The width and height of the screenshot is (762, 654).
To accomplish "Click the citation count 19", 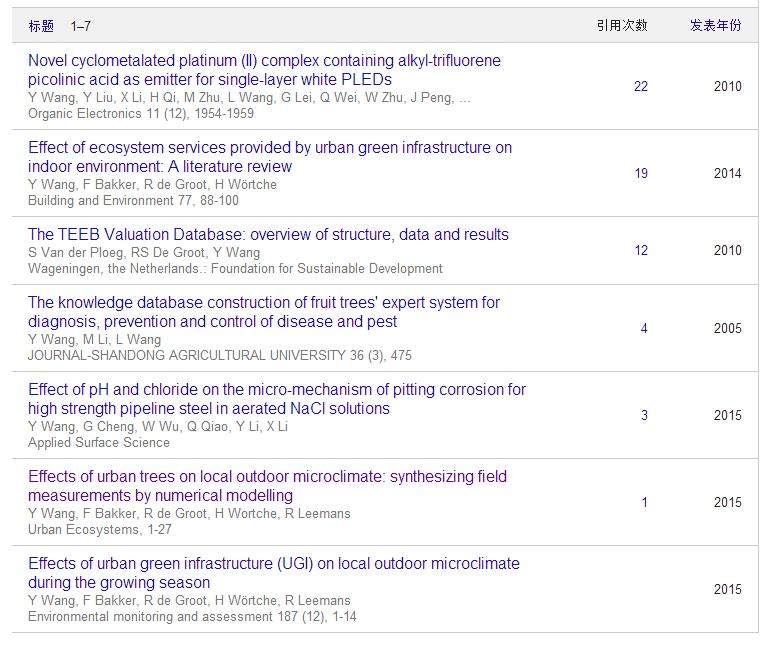I will pos(641,174).
